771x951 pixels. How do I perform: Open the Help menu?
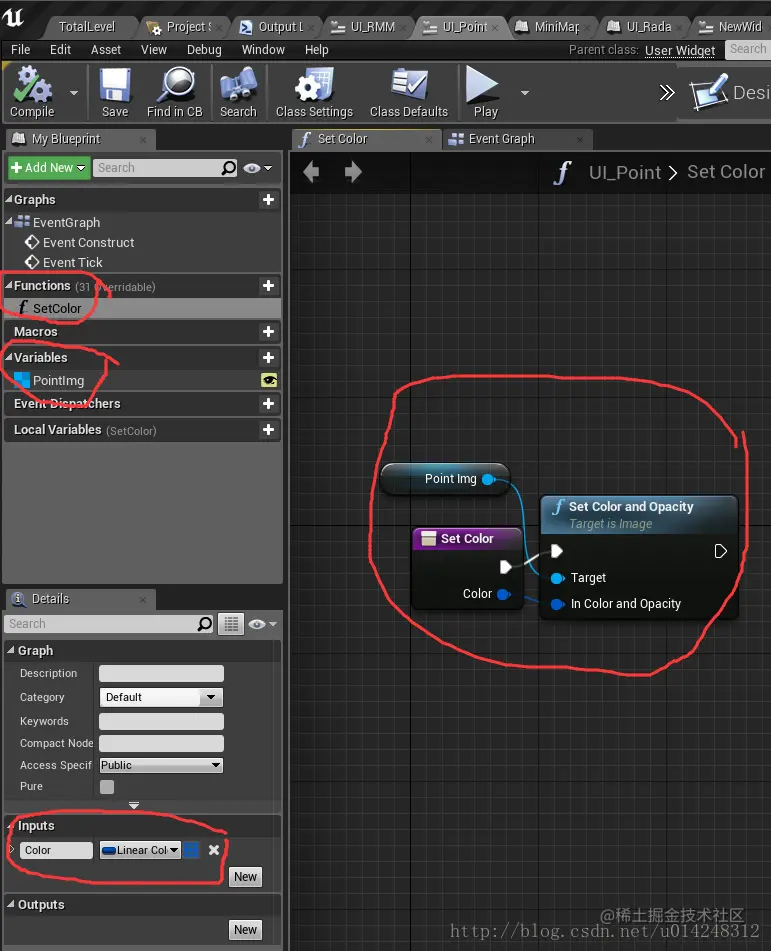pyautogui.click(x=317, y=50)
